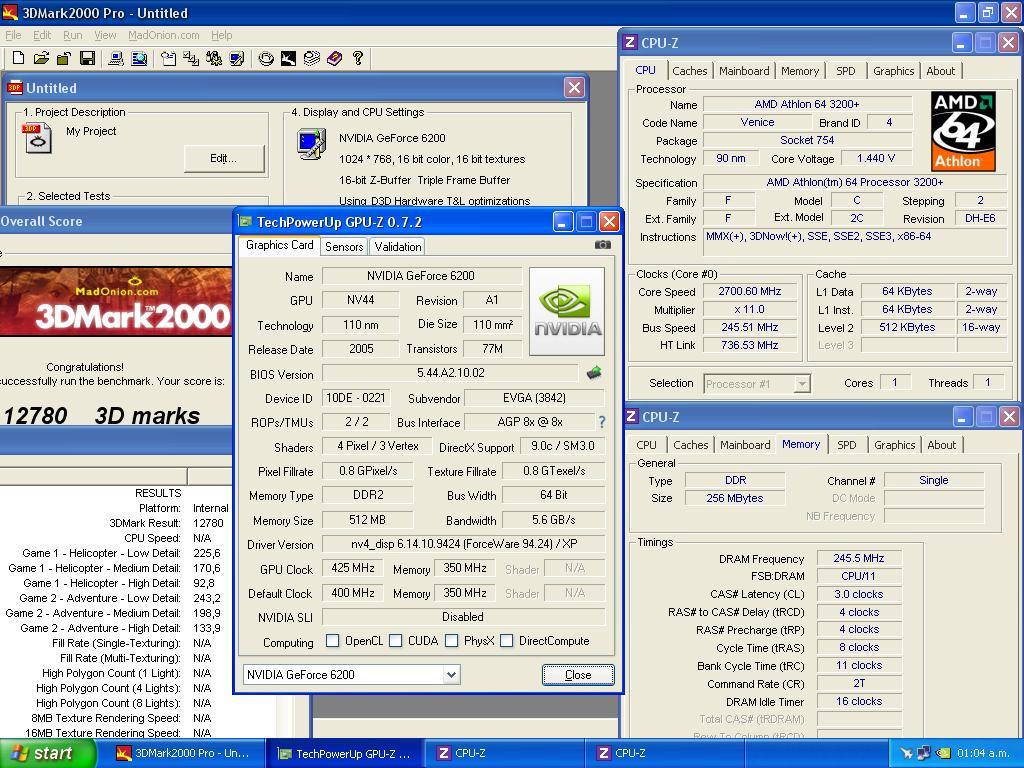Screen dimensions: 1024x768
Task: Click GPU-Z camera screenshot icon
Action: pyautogui.click(x=603, y=245)
